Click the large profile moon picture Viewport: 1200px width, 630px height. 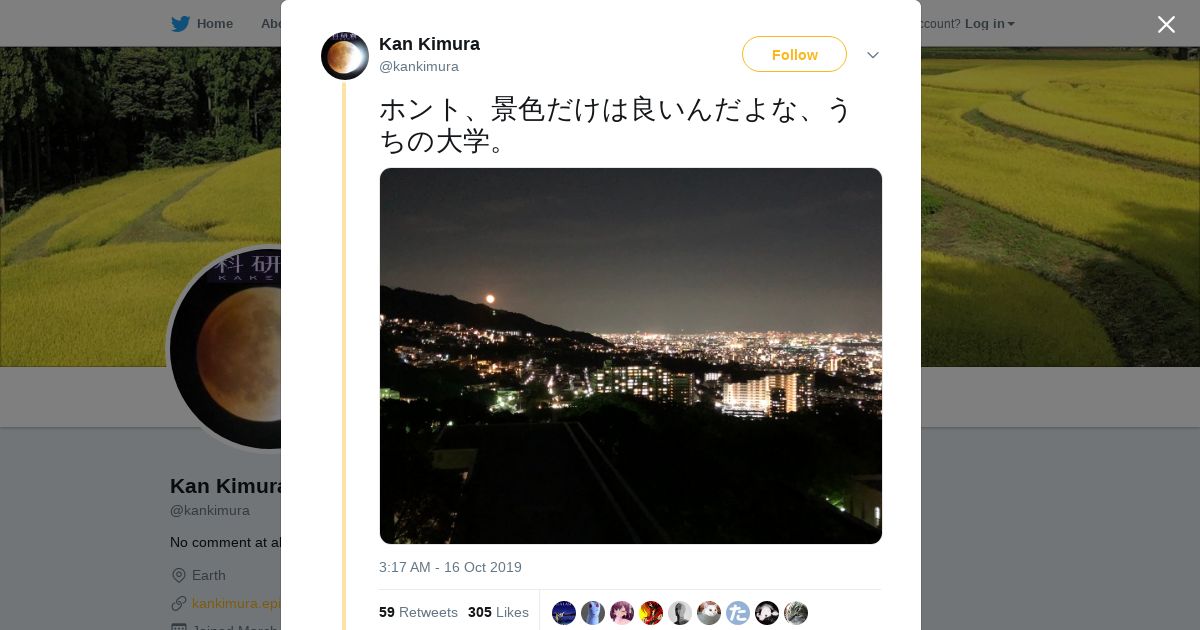click(226, 349)
